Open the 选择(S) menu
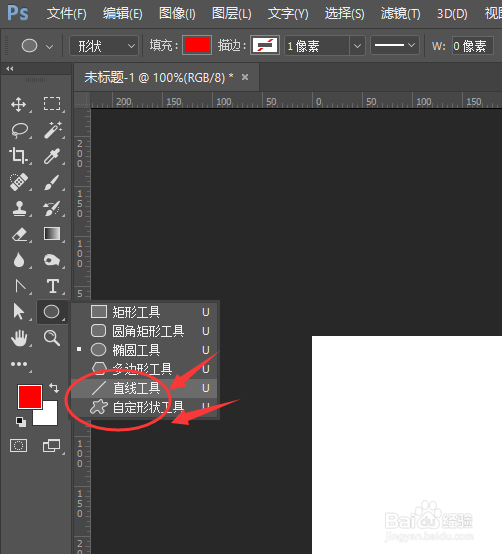Image resolution: width=502 pixels, height=554 pixels. tap(344, 14)
